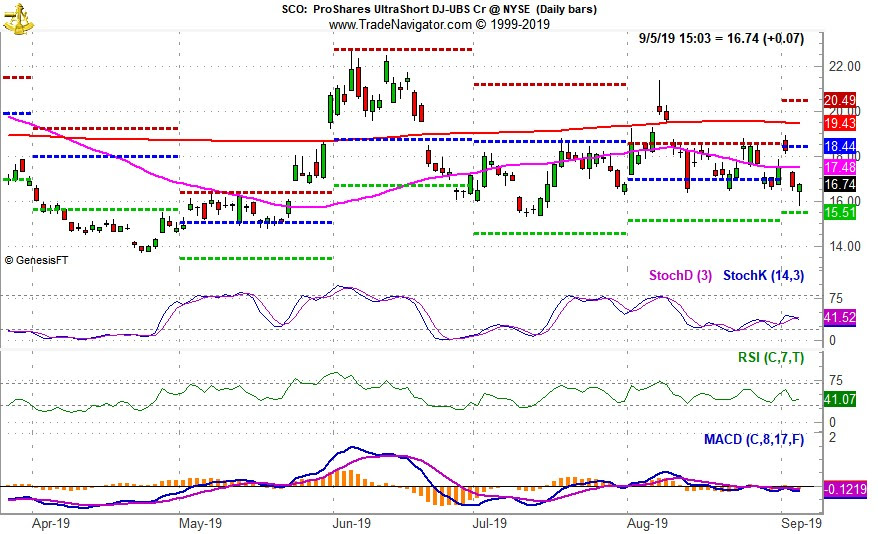Click the MACD pane 2 scale label
This screenshot has height=534, width=878.
pyautogui.click(x=833, y=437)
